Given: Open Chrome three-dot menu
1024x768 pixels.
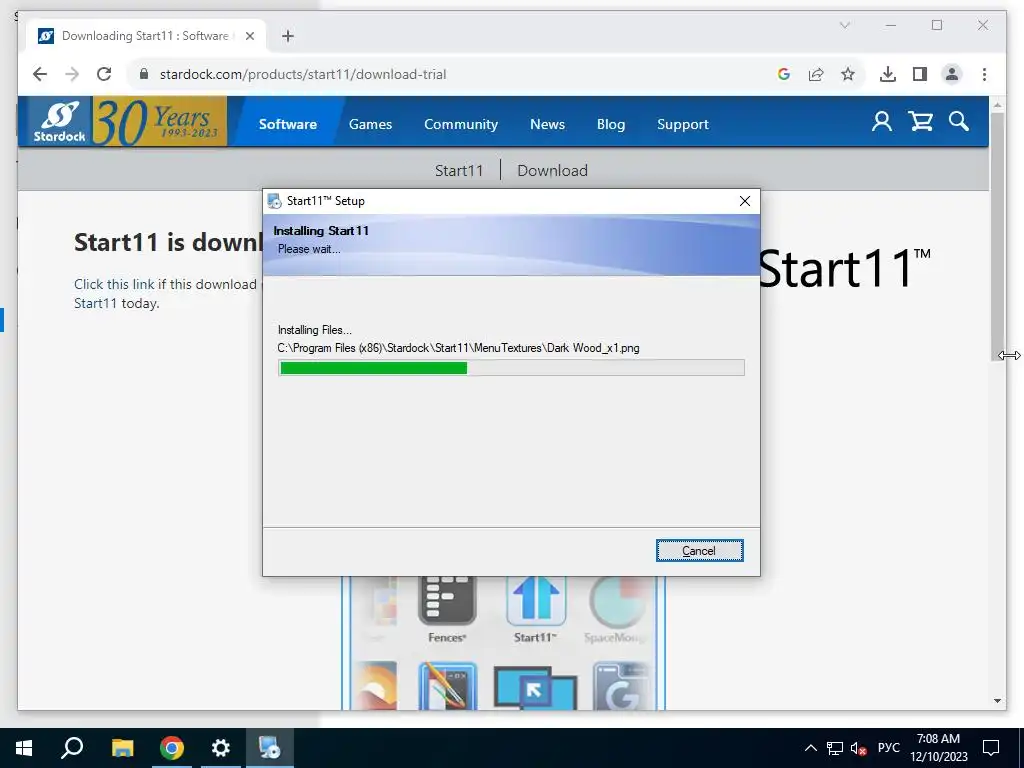Looking at the screenshot, I should (x=984, y=74).
